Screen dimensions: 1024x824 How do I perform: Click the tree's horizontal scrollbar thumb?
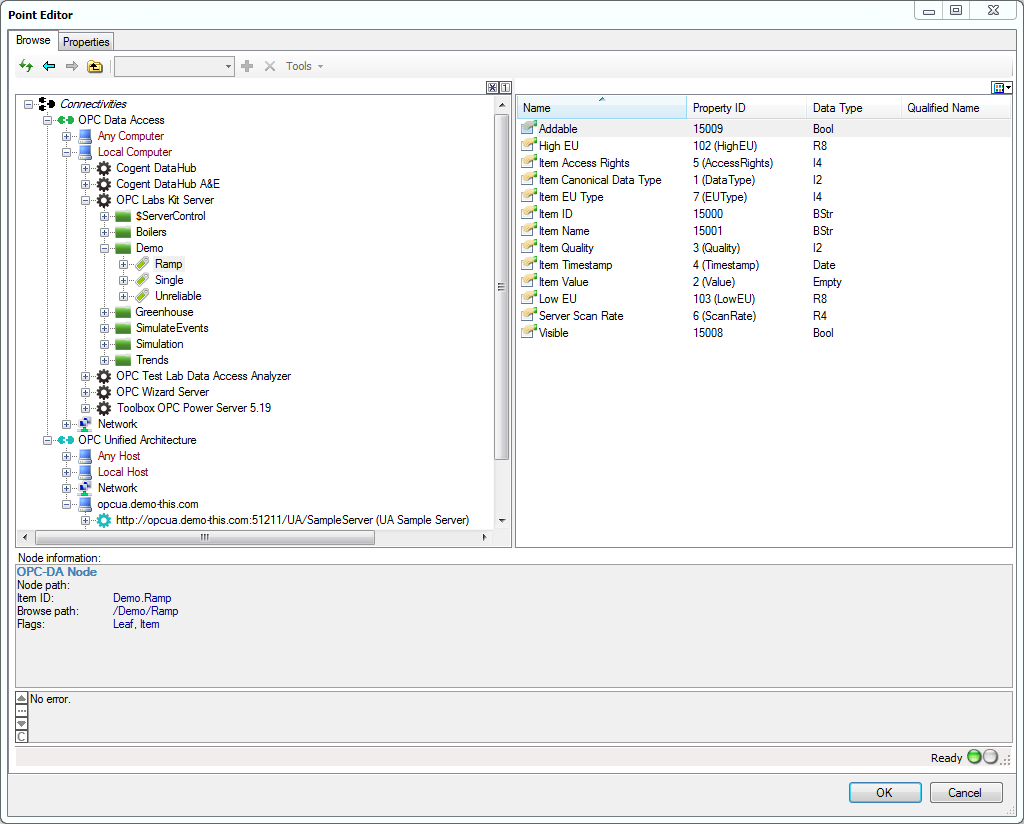203,537
